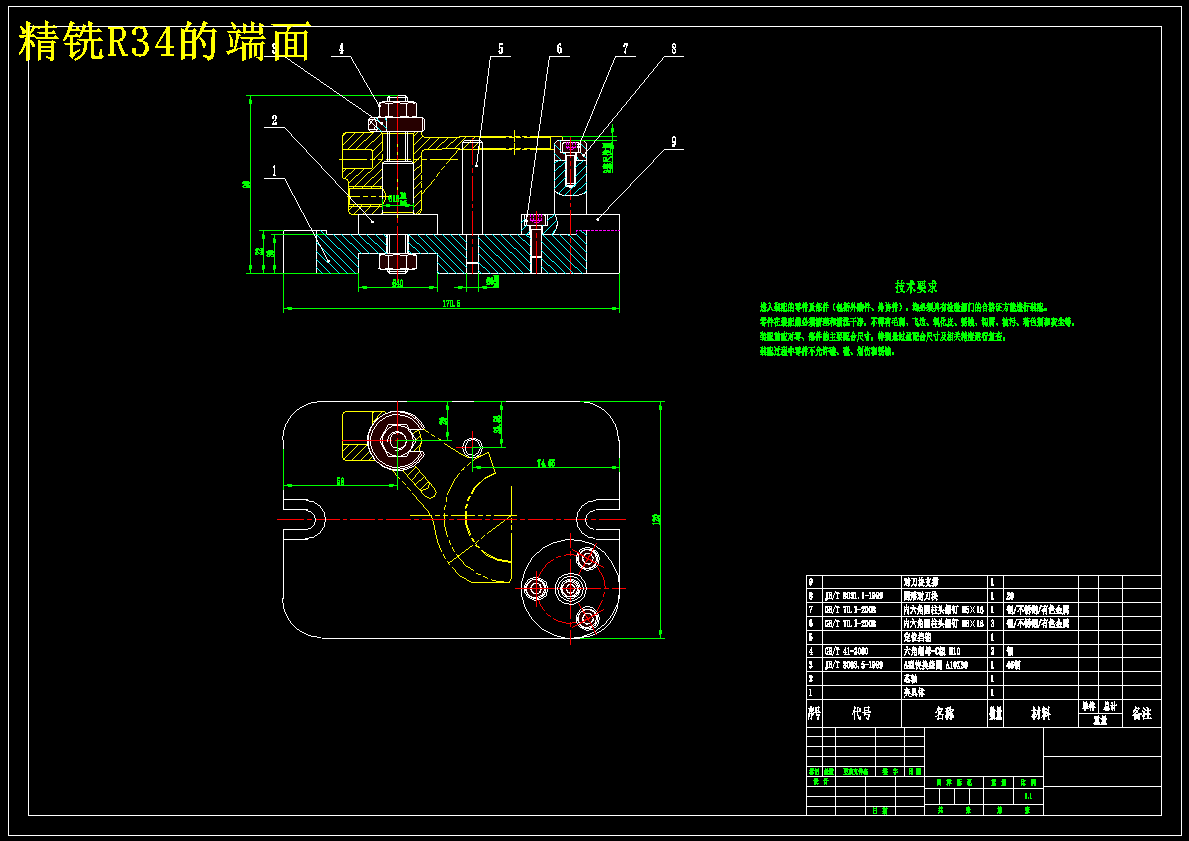Click balloon number 8 above the section view
Screen dimensions: 1189x841
coord(673,49)
